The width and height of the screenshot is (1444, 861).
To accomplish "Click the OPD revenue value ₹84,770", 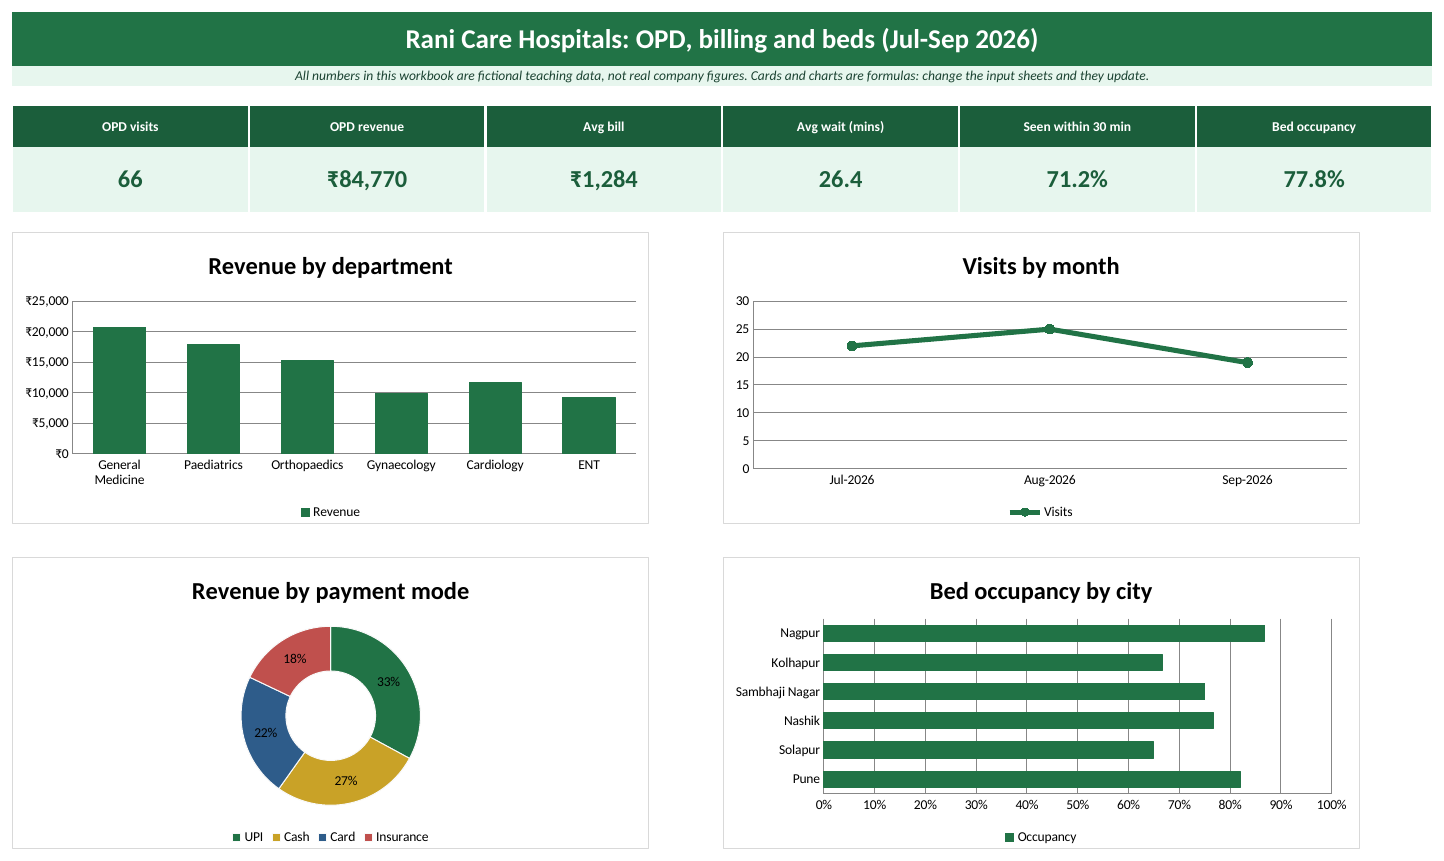I will (x=367, y=180).
